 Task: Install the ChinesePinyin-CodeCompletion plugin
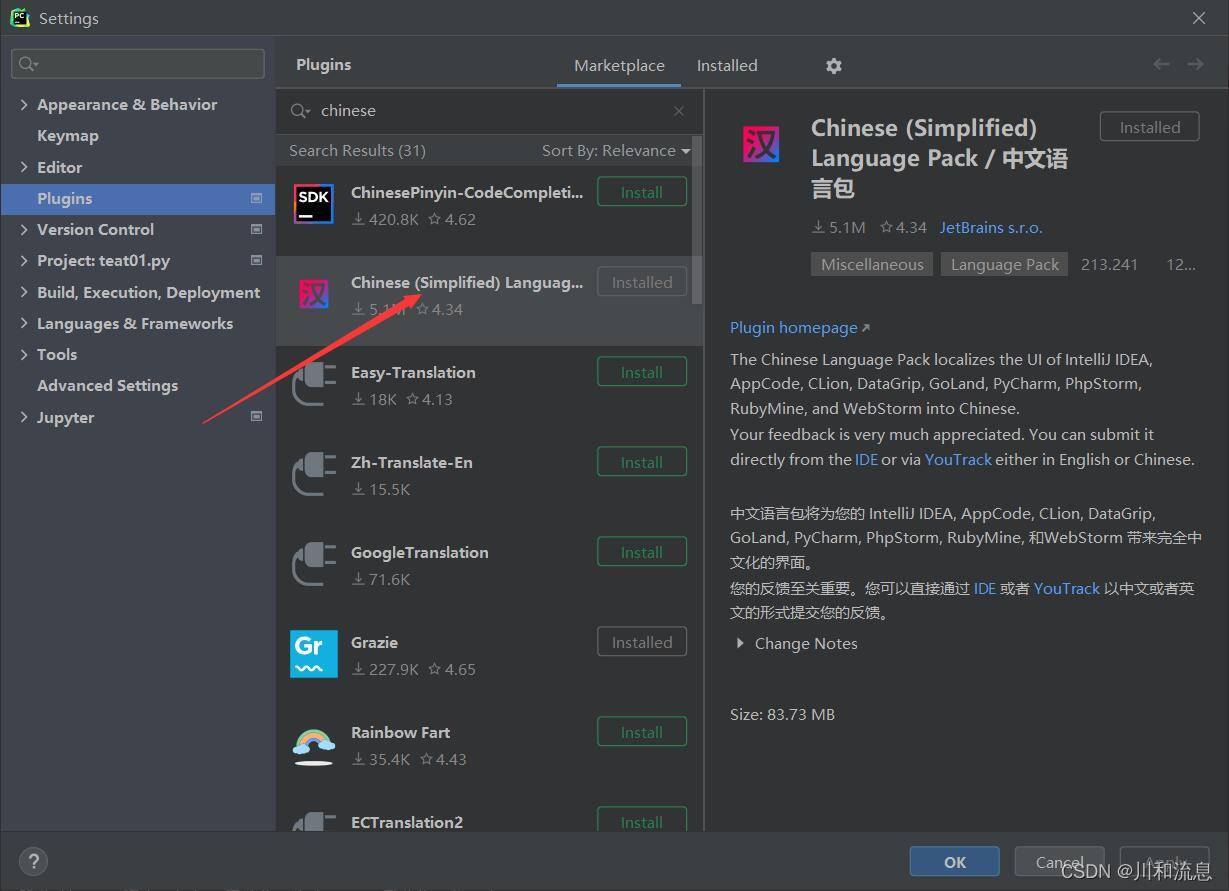(642, 192)
